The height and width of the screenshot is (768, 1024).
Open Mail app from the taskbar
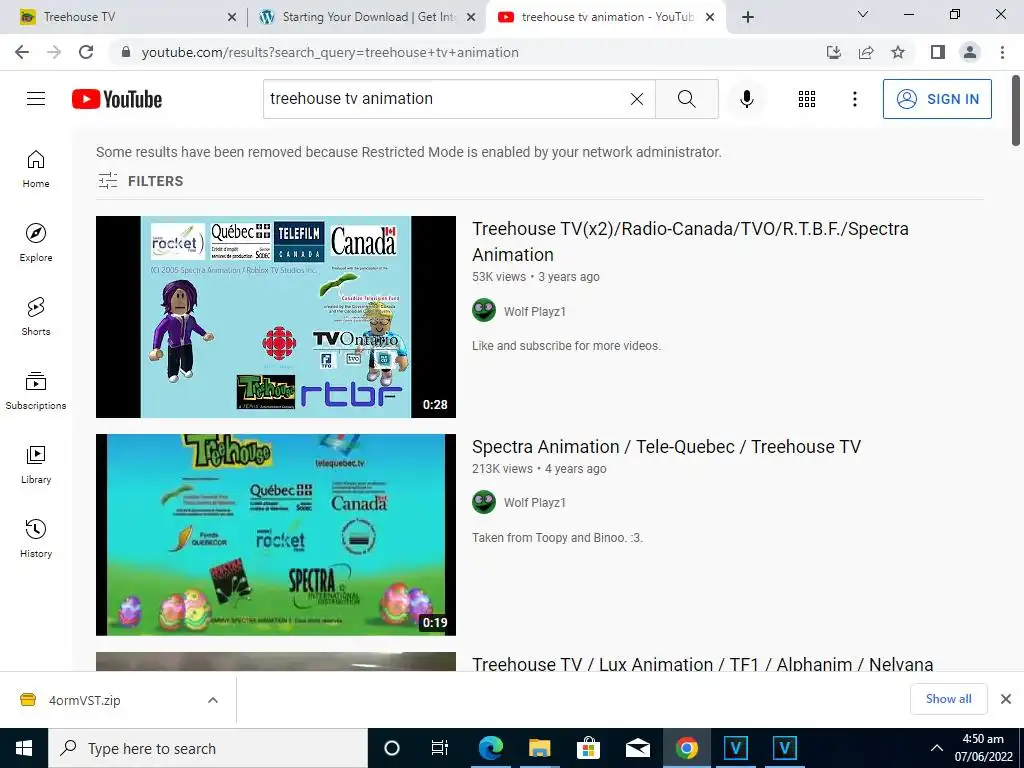tap(637, 748)
